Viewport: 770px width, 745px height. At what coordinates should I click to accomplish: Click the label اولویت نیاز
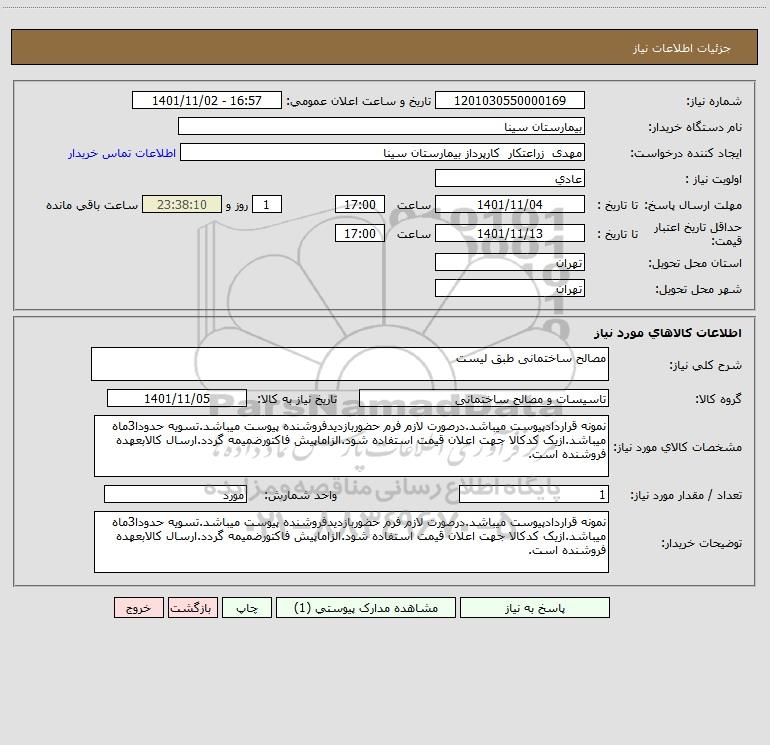[x=714, y=180]
